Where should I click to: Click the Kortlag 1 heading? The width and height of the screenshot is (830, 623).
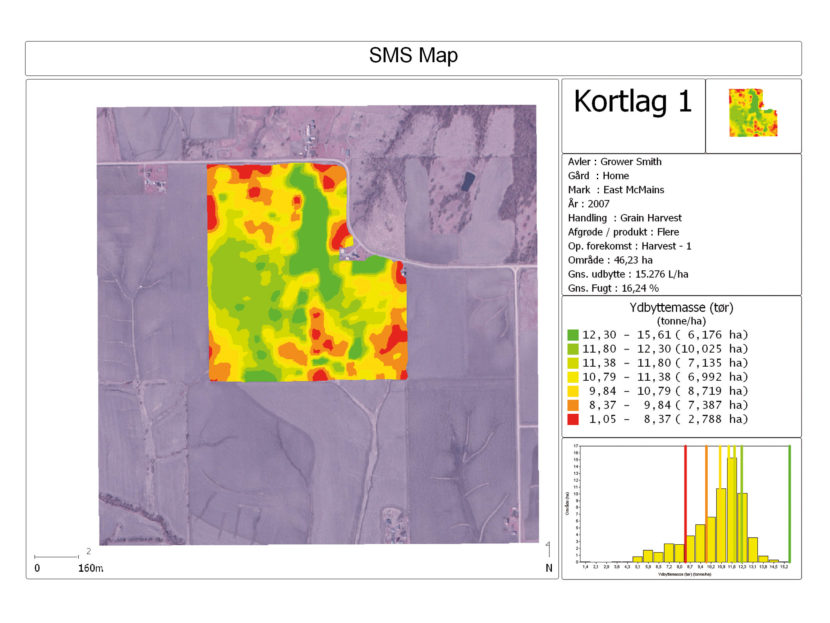point(633,101)
